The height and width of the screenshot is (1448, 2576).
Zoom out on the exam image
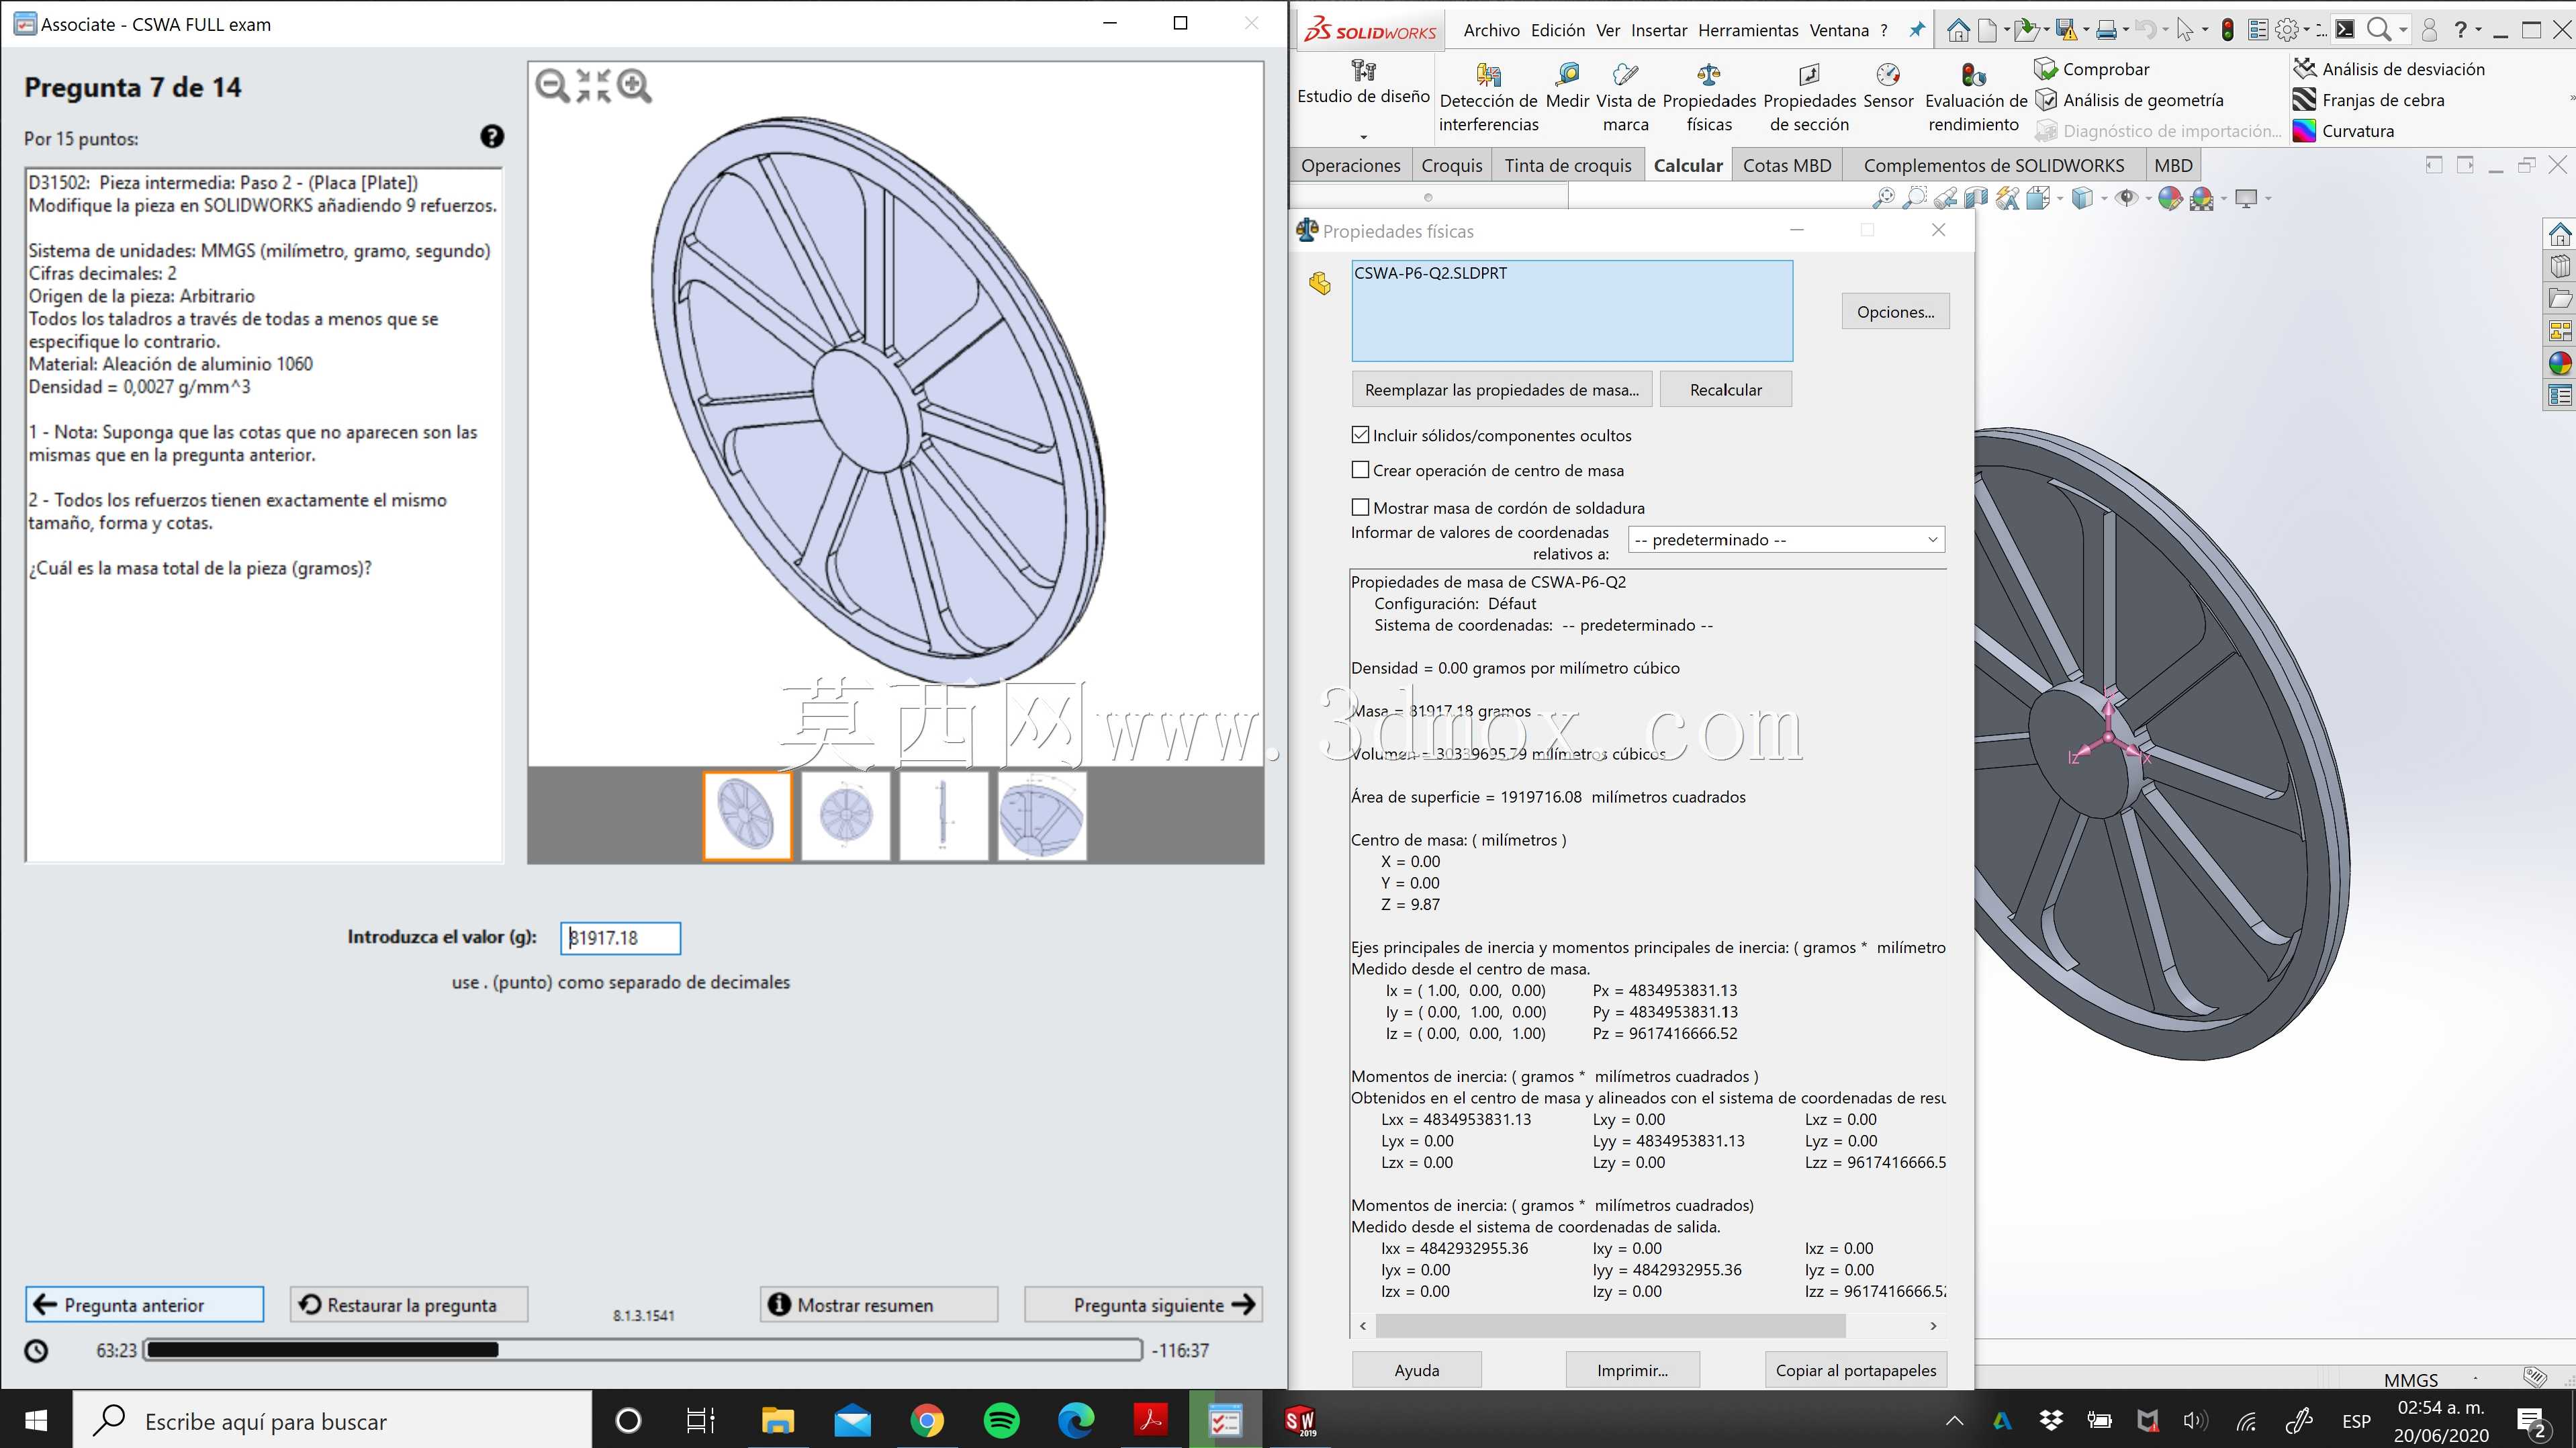point(552,86)
